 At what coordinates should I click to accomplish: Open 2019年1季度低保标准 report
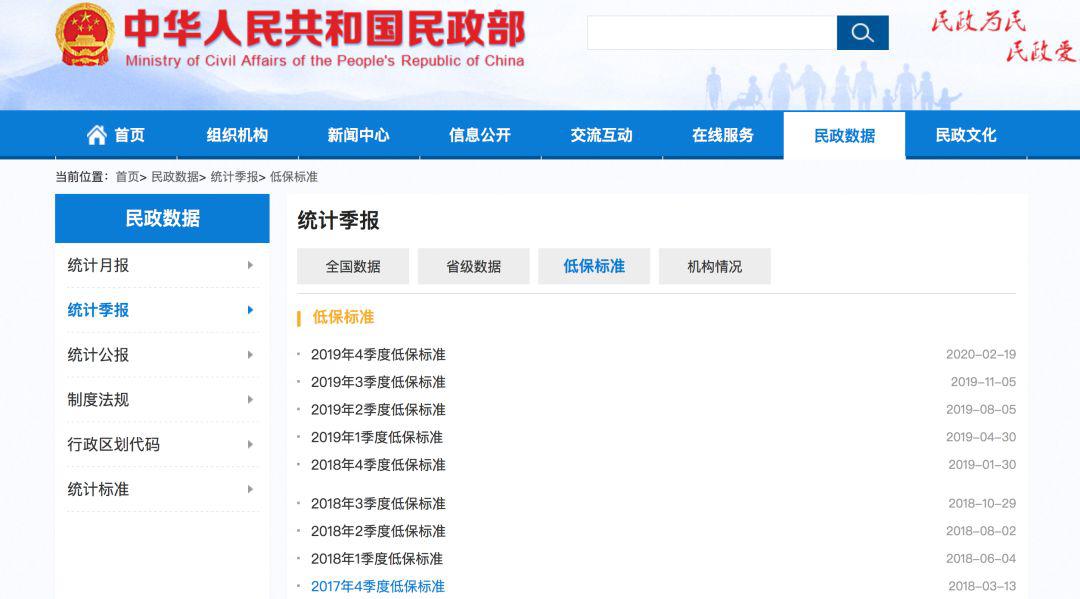point(377,437)
